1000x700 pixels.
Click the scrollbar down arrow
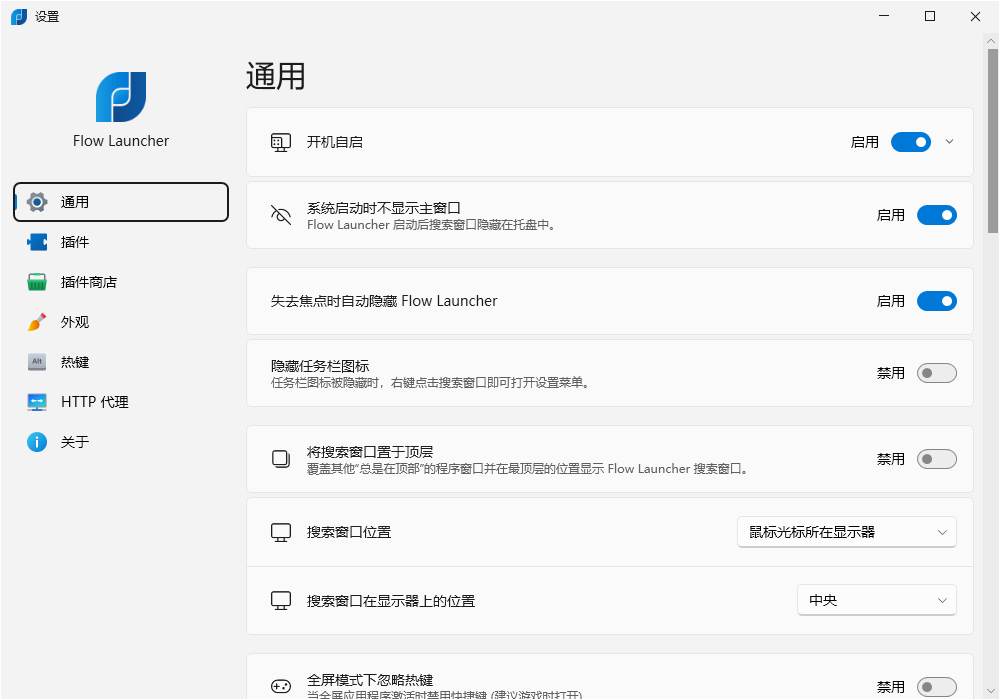(x=992, y=690)
